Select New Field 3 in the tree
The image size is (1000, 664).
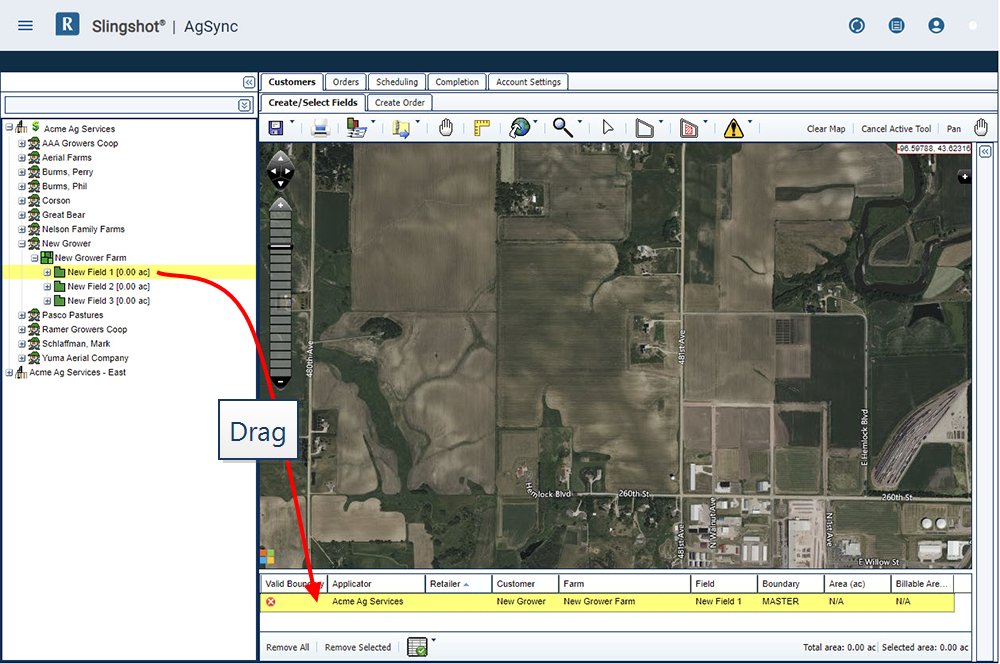click(x=108, y=301)
